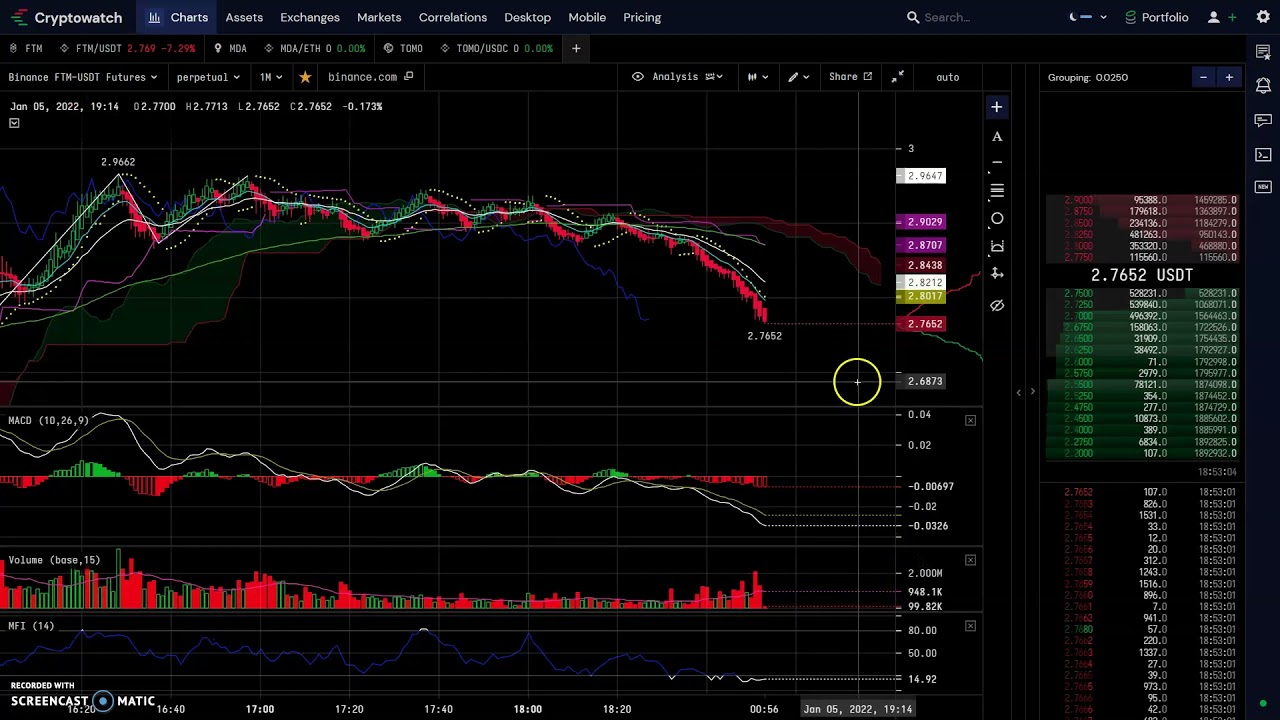
Task: Select the line drawing tool
Action: coord(996,162)
